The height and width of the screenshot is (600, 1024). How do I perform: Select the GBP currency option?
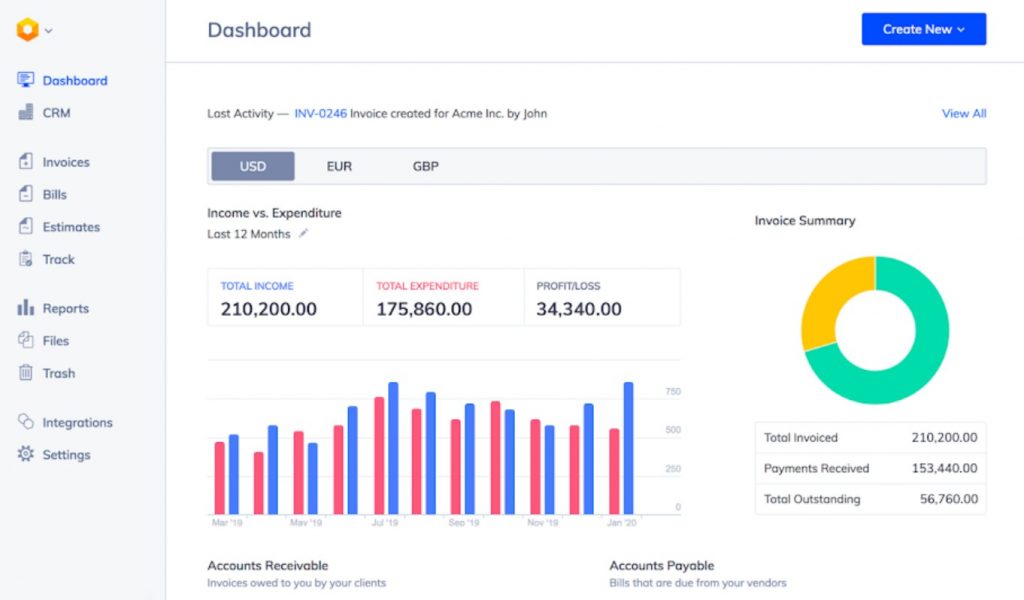tap(424, 166)
